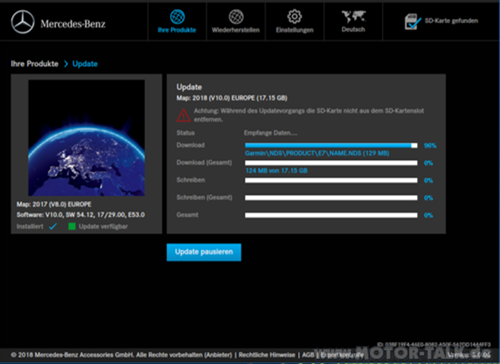The width and height of the screenshot is (500, 364).
Task: Click the green Update verfügbar indicator
Action: click(72, 226)
